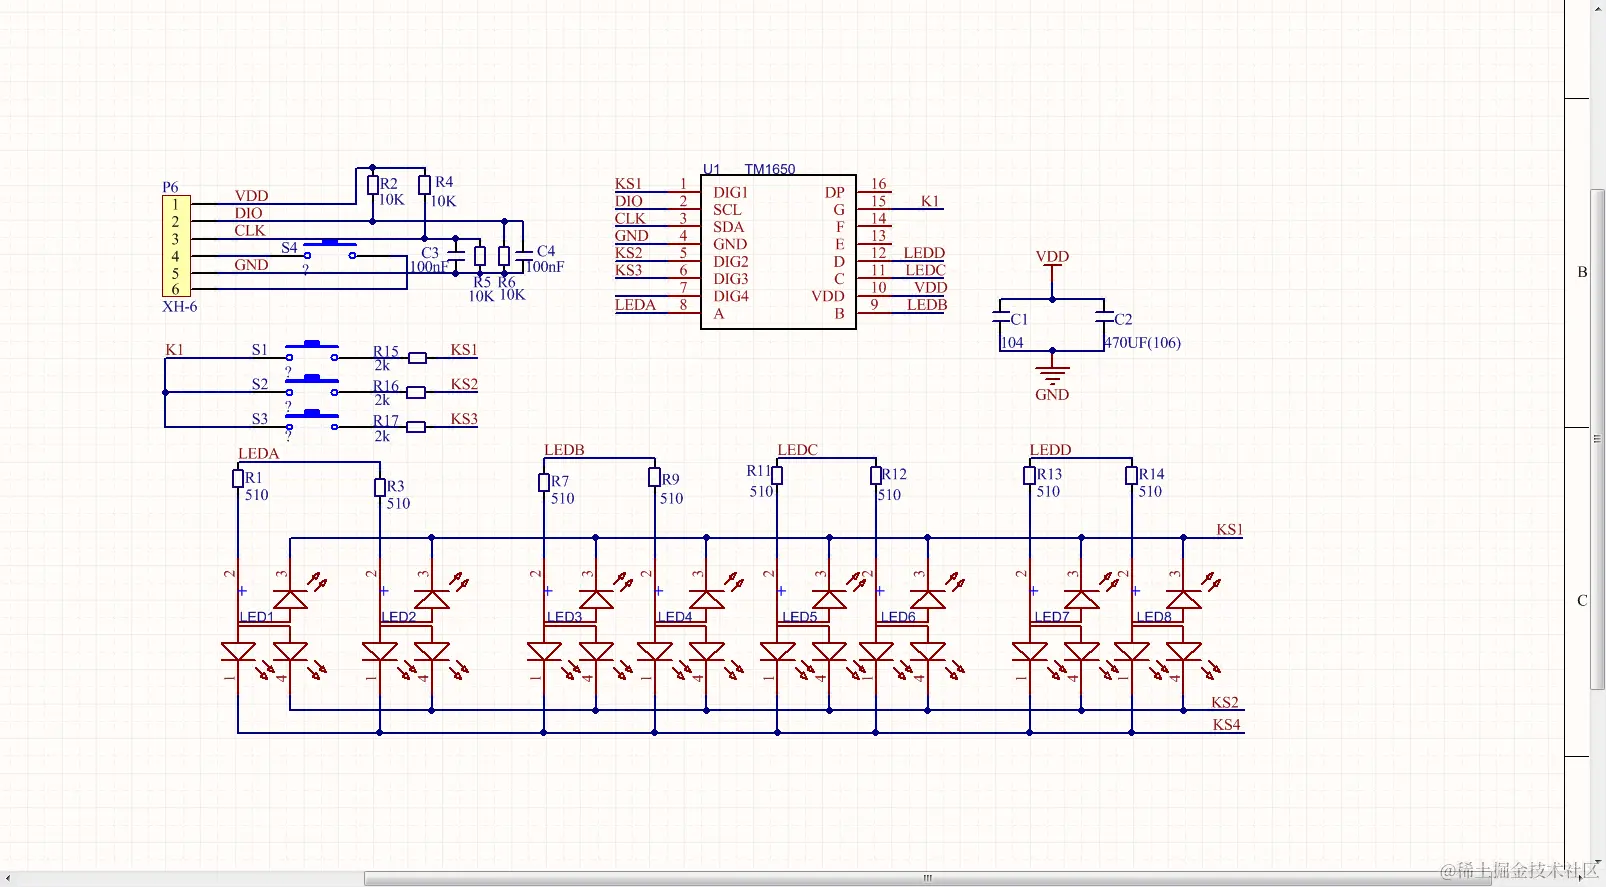Image resolution: width=1606 pixels, height=887 pixels.
Task: Select the S1 pushbutton switch symbol
Action: pyautogui.click(x=312, y=351)
